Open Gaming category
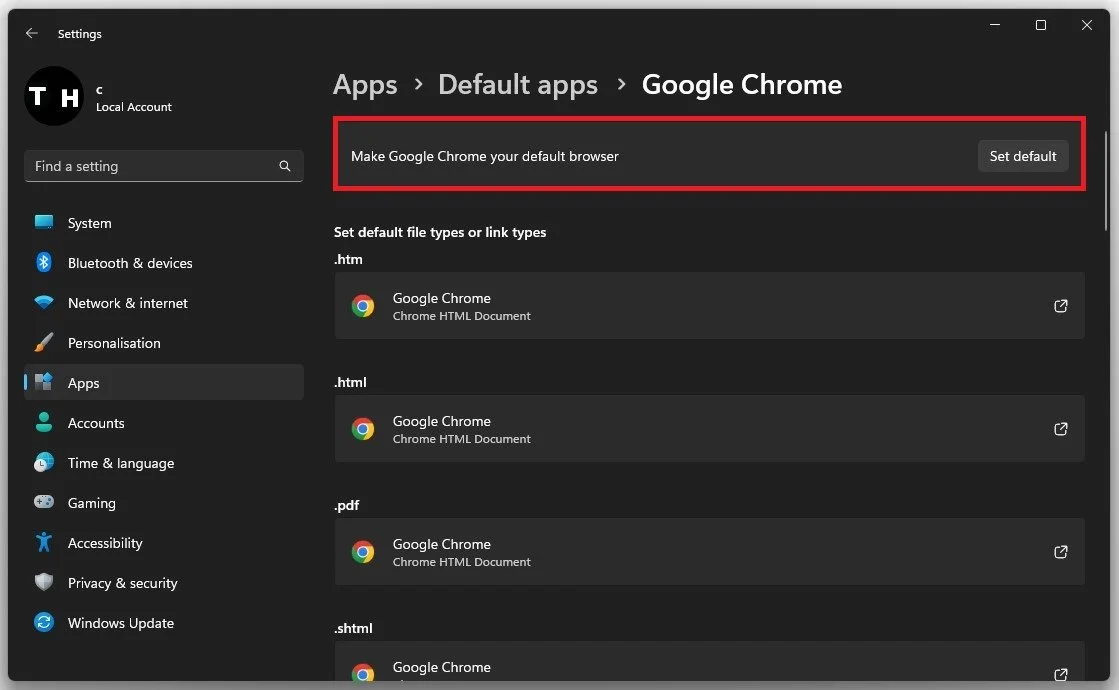Image resolution: width=1119 pixels, height=690 pixels. point(163,502)
